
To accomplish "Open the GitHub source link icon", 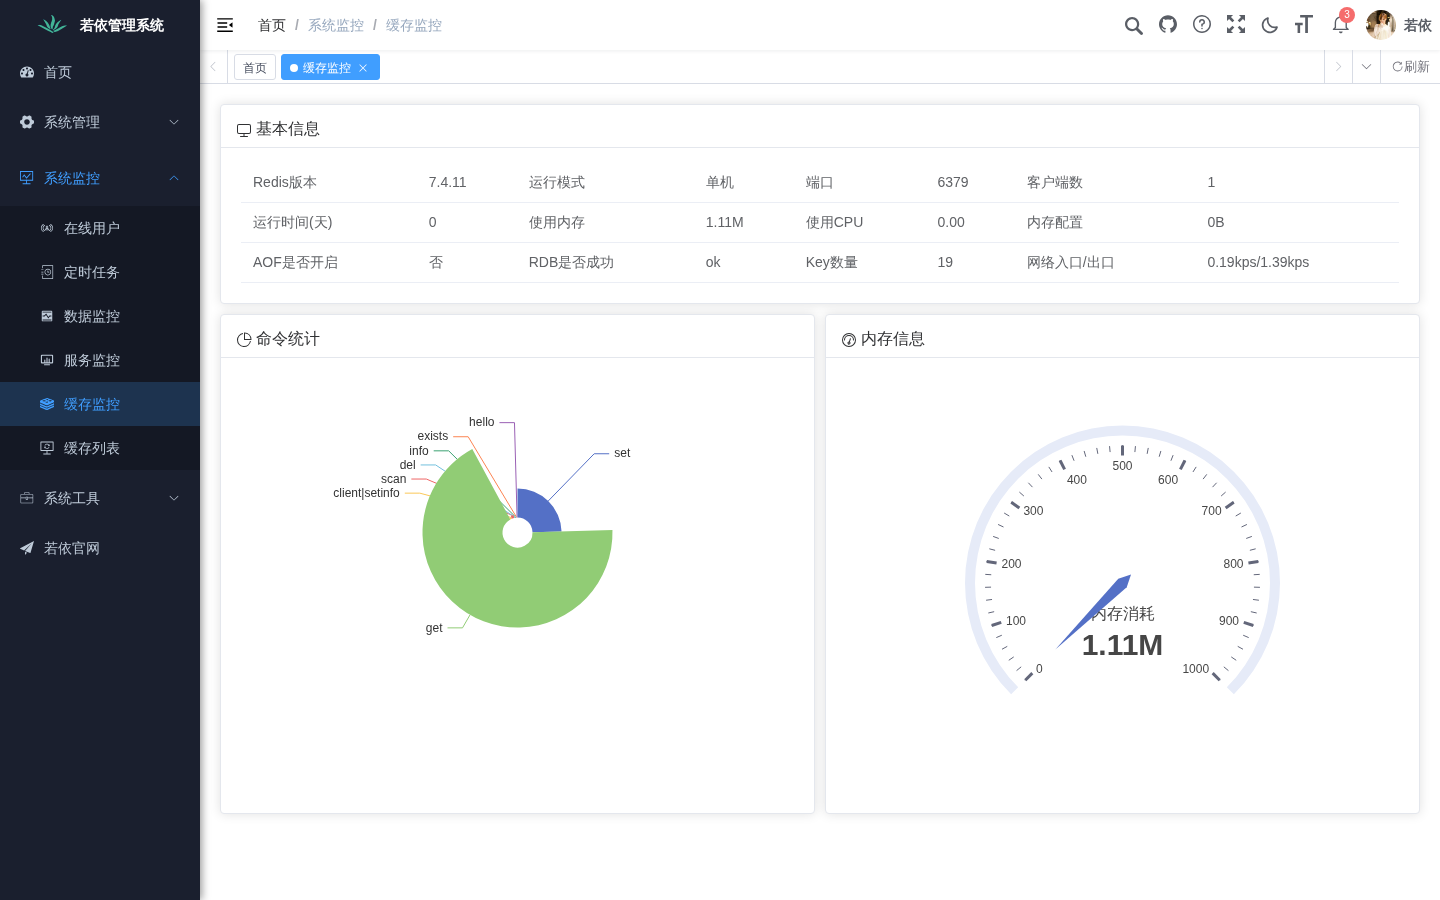I will point(1168,25).
